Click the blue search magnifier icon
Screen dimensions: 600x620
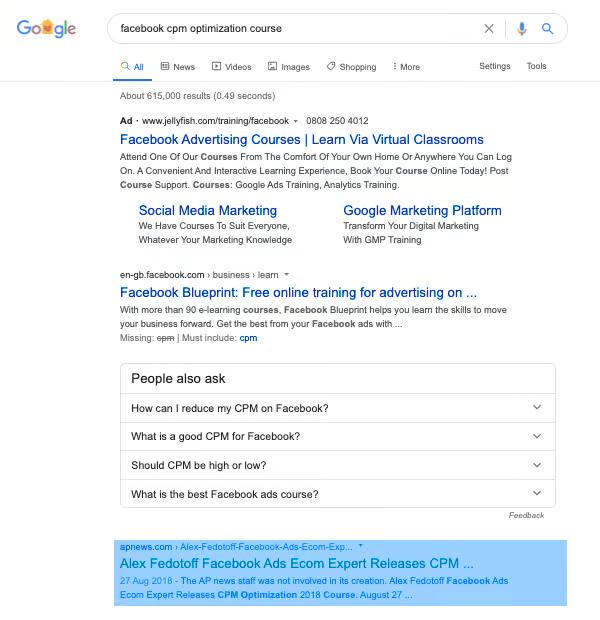(x=547, y=28)
